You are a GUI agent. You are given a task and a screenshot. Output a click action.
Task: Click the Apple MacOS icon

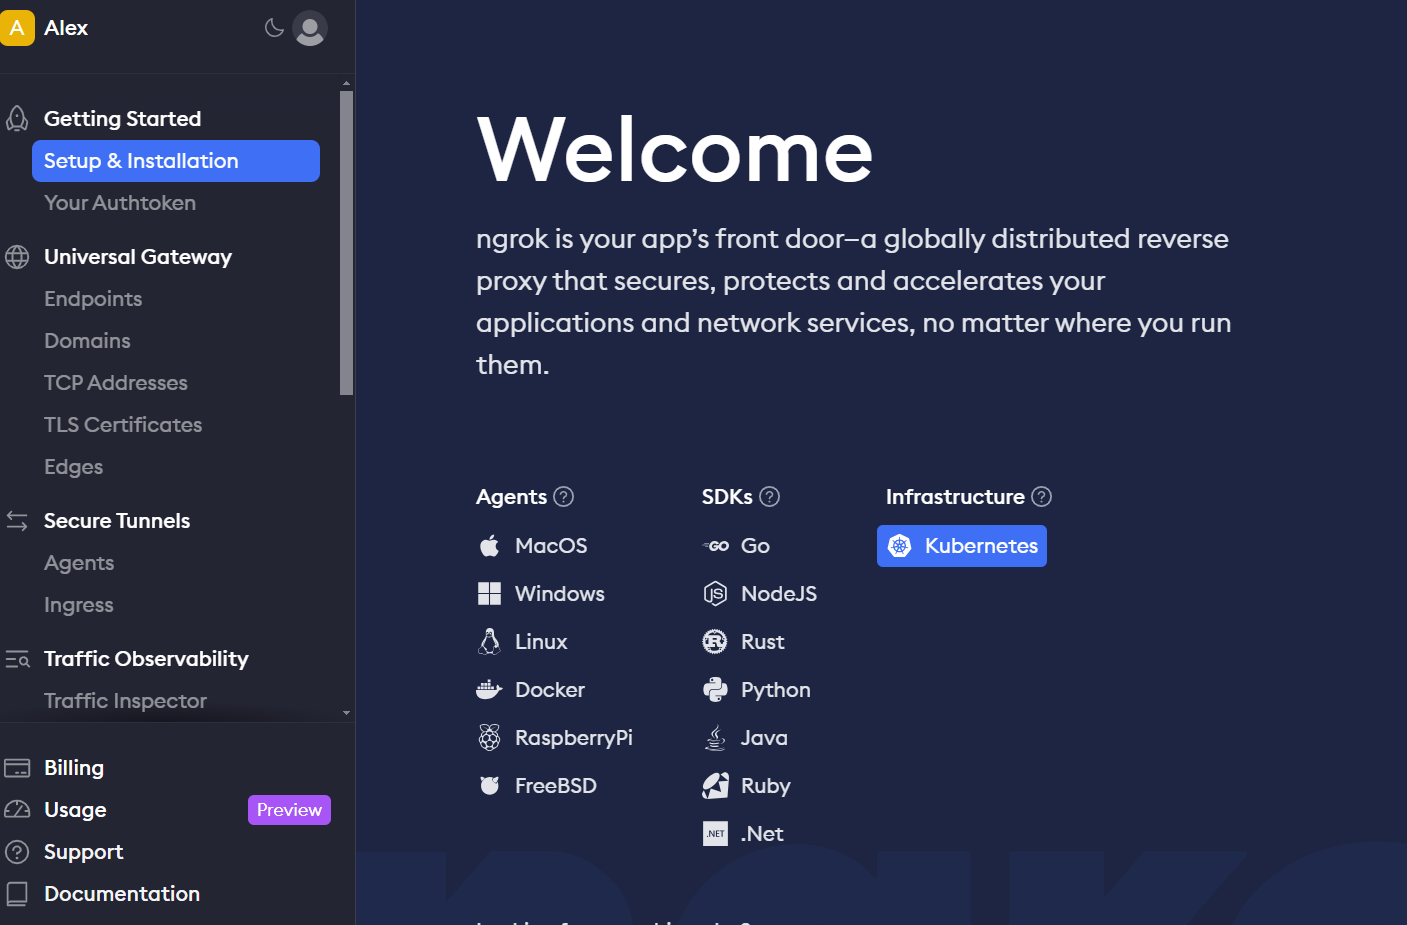pos(489,546)
